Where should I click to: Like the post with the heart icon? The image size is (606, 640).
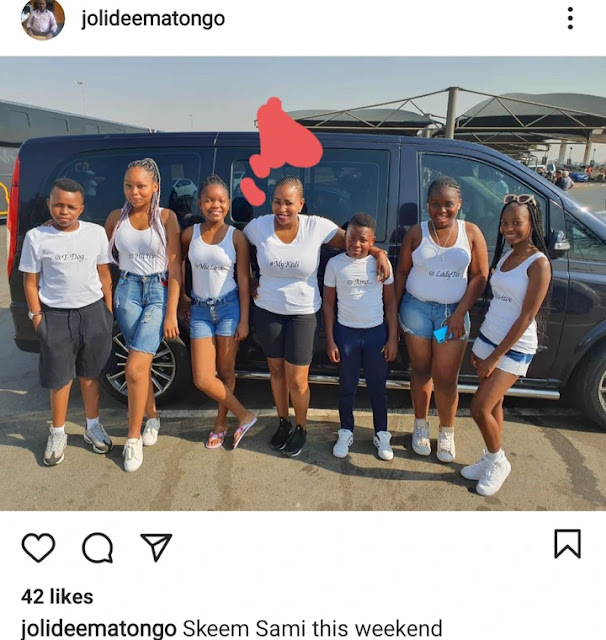[x=38, y=547]
